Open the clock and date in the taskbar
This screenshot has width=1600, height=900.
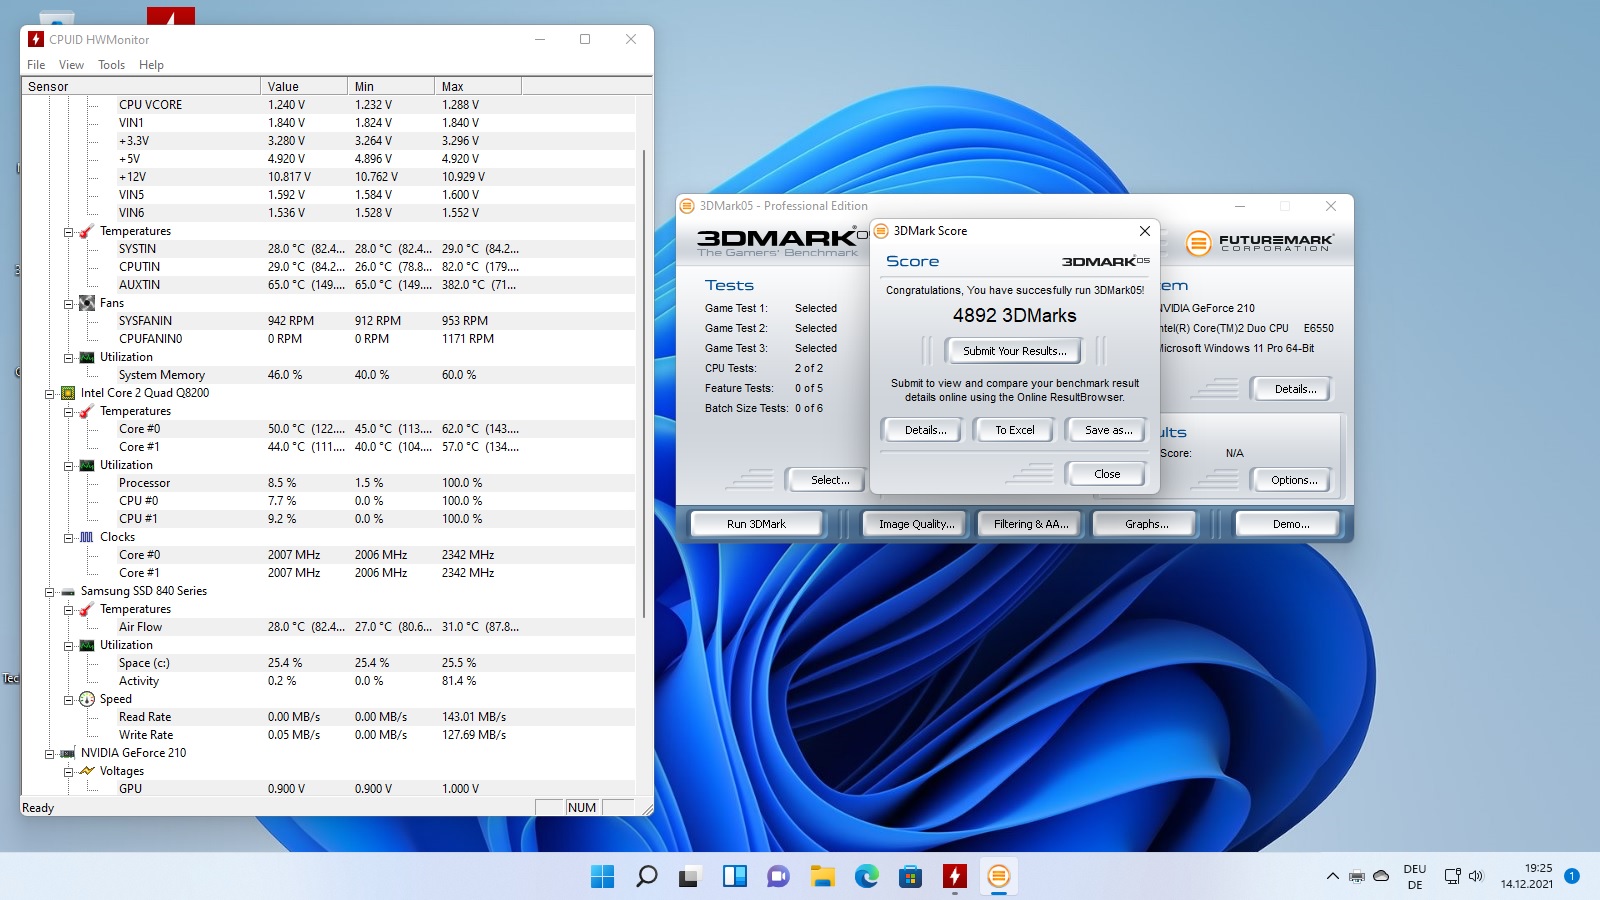tap(1526, 876)
